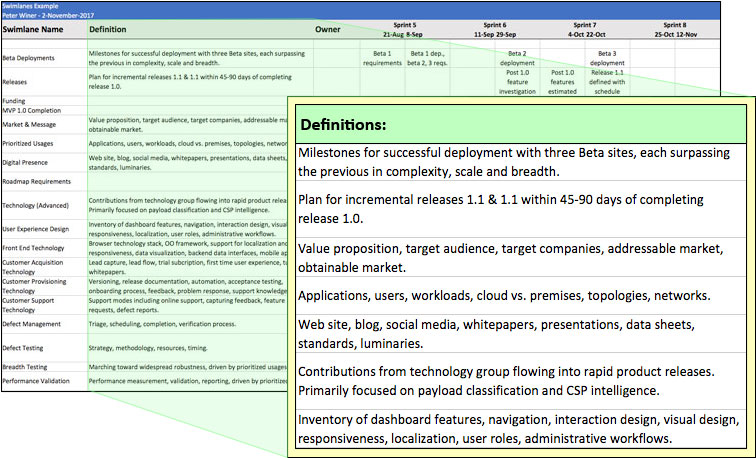Click 'Marching toward widespread robustness' cell

[x=188, y=367]
